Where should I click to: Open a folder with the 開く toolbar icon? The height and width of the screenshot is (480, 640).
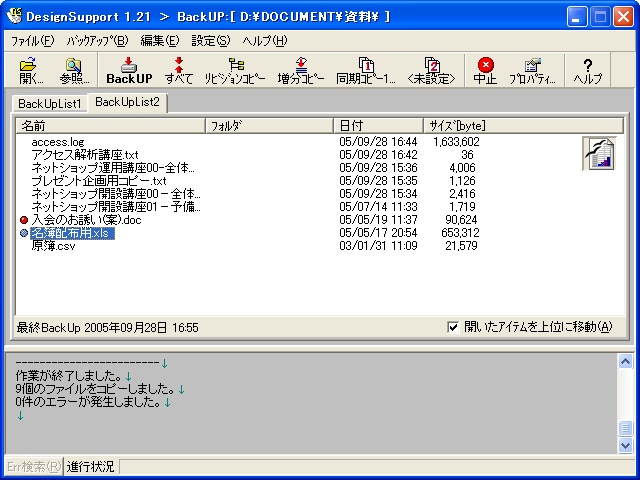[x=30, y=70]
